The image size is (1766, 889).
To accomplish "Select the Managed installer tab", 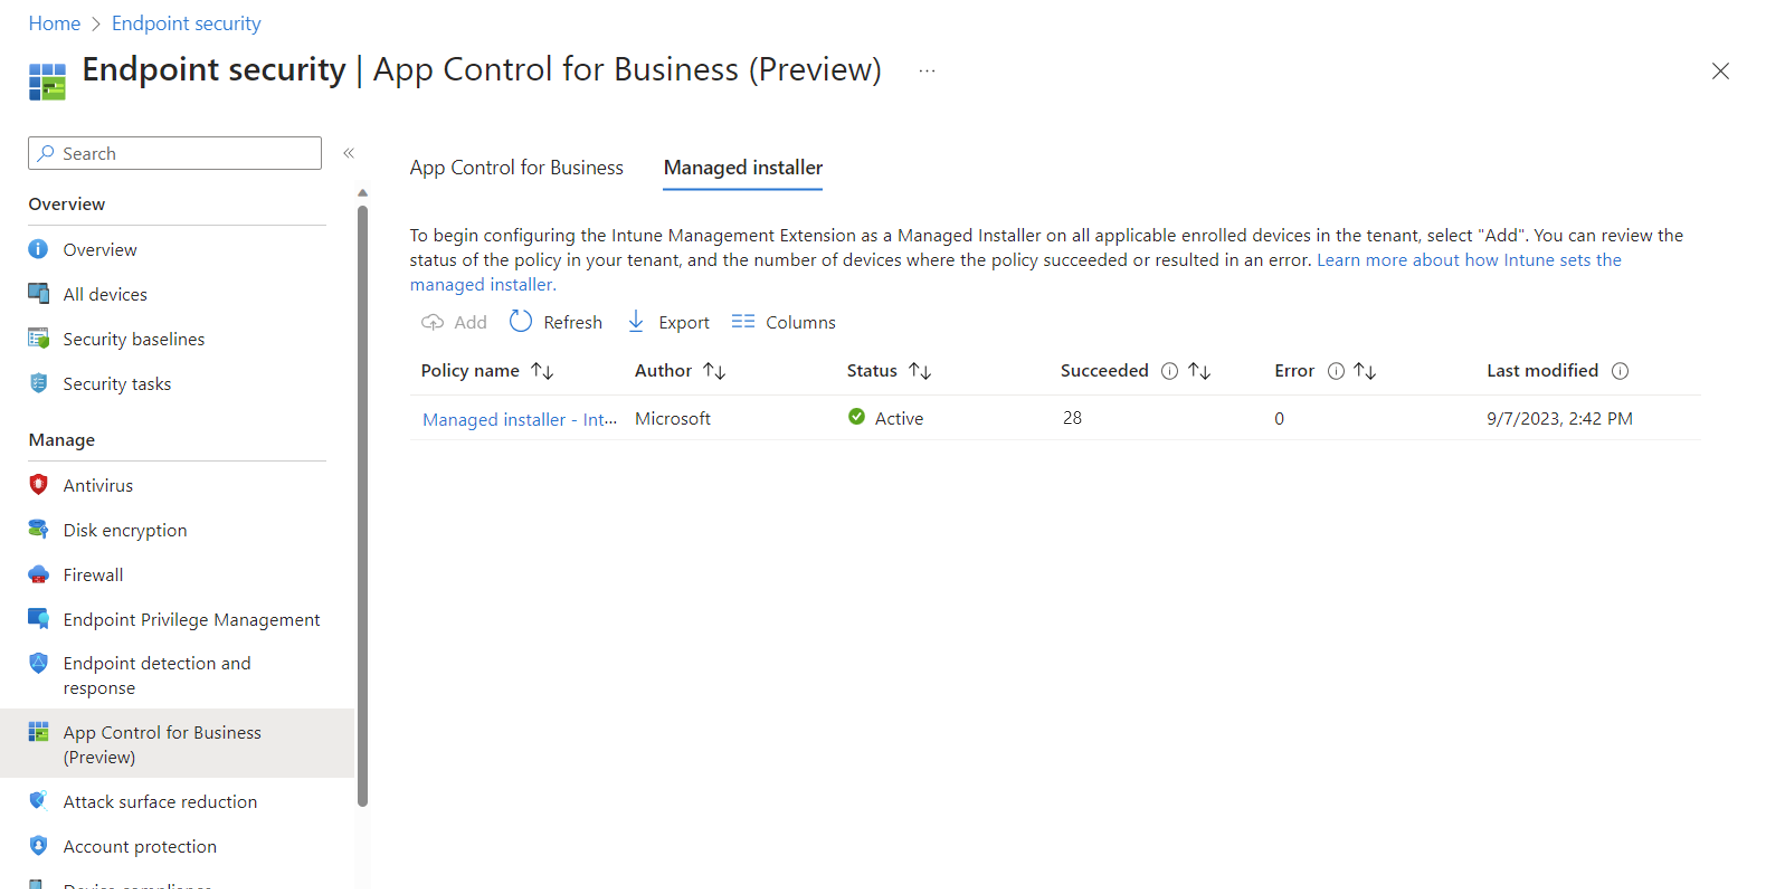I will [743, 167].
